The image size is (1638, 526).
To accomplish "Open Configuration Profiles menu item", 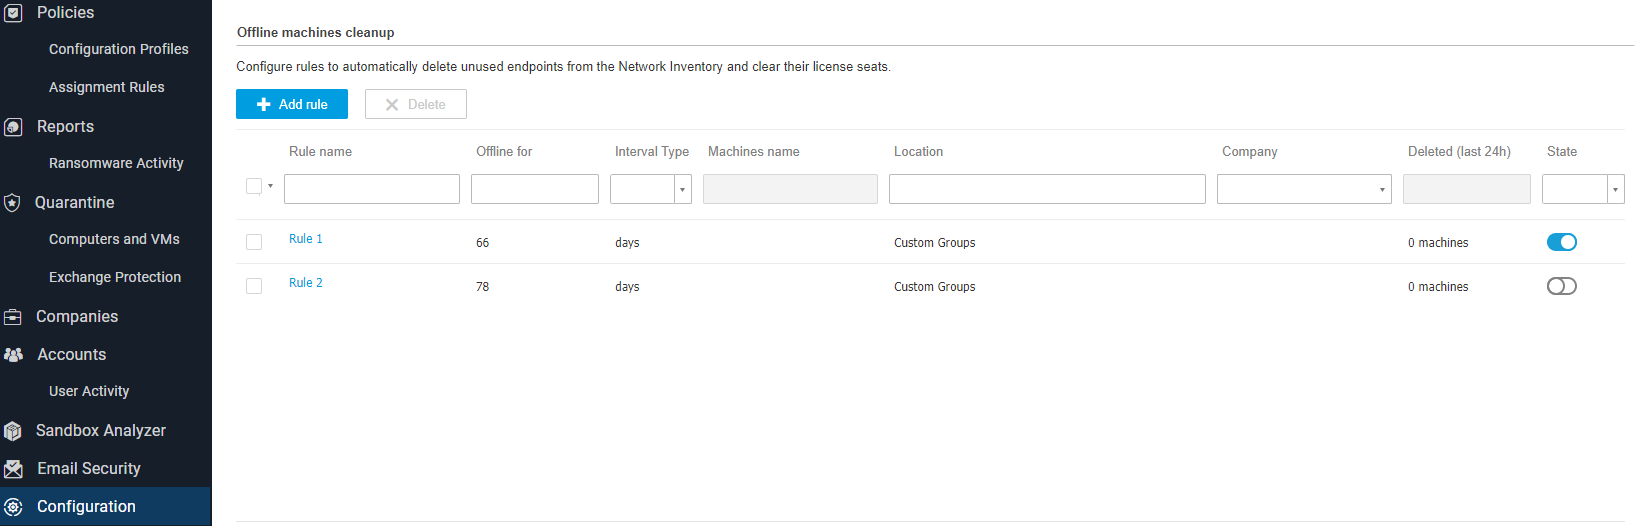I will coord(118,49).
